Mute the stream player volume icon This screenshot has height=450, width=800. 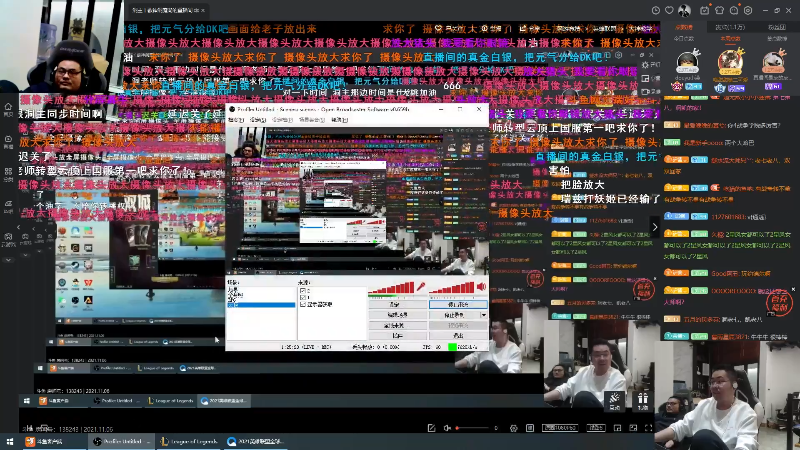[x=447, y=428]
